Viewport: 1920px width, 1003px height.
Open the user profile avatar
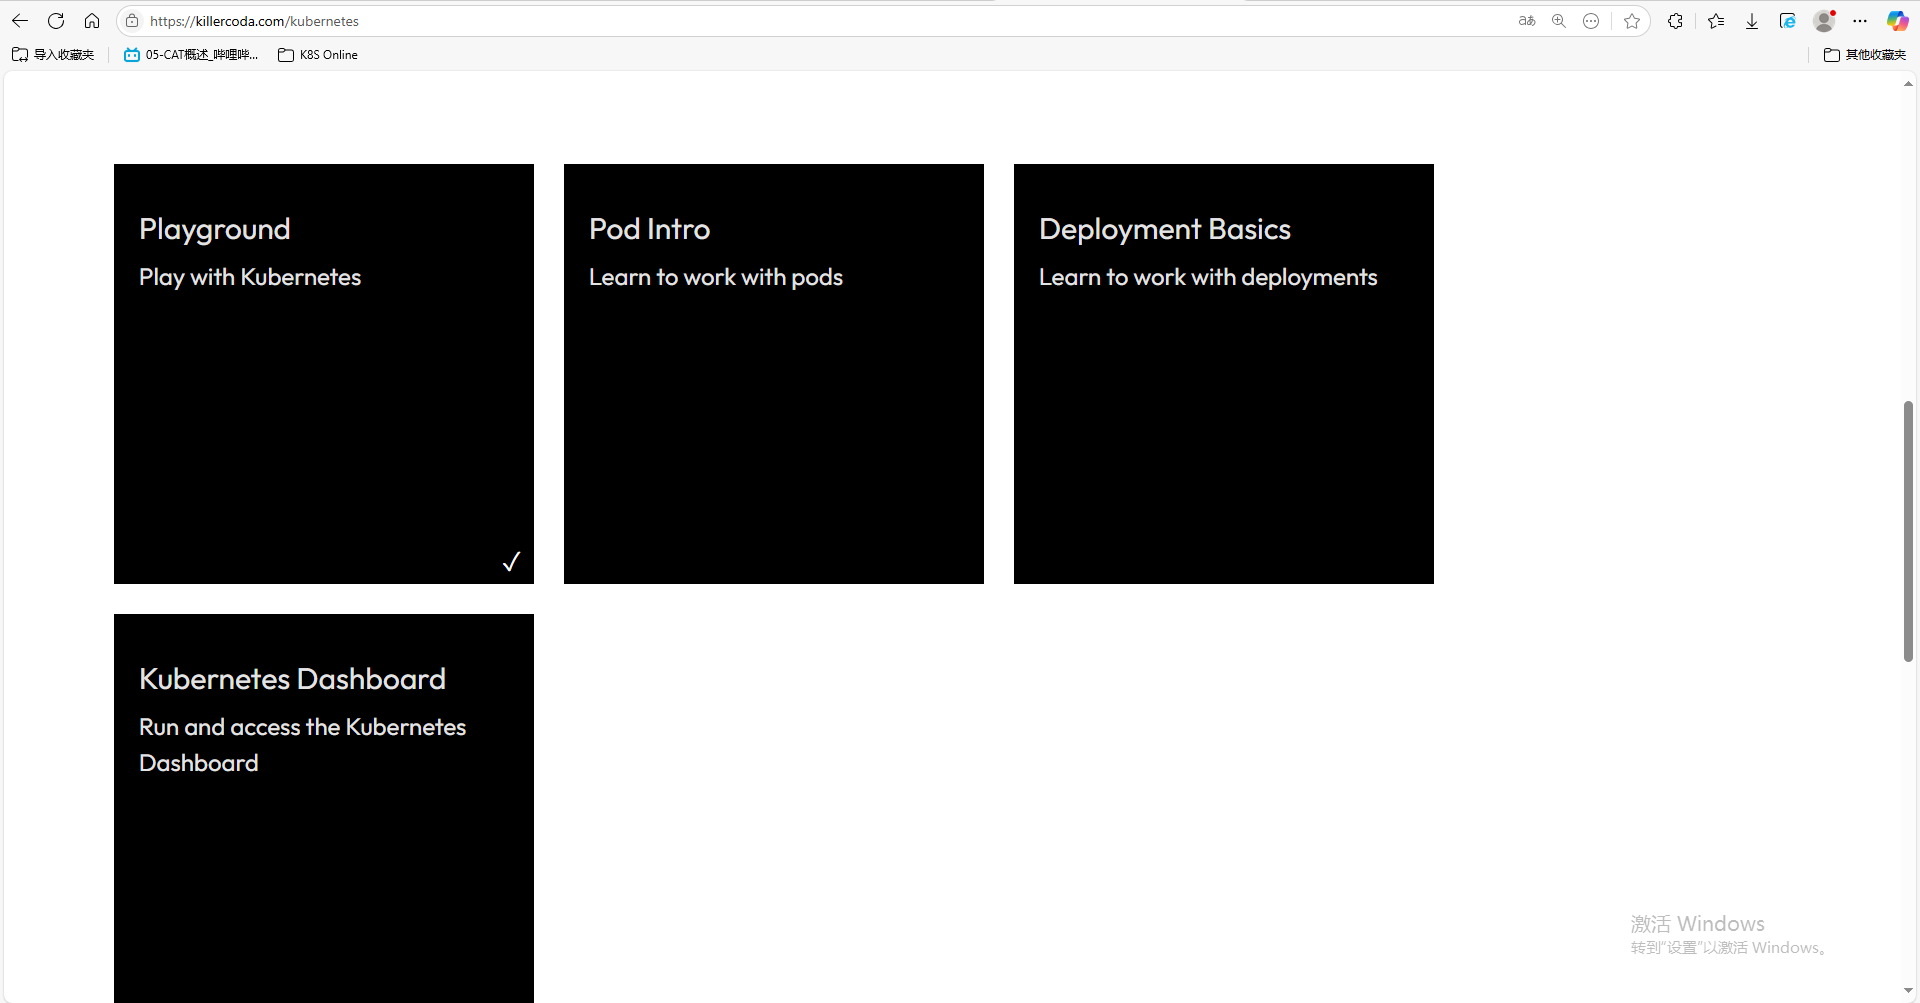point(1824,21)
